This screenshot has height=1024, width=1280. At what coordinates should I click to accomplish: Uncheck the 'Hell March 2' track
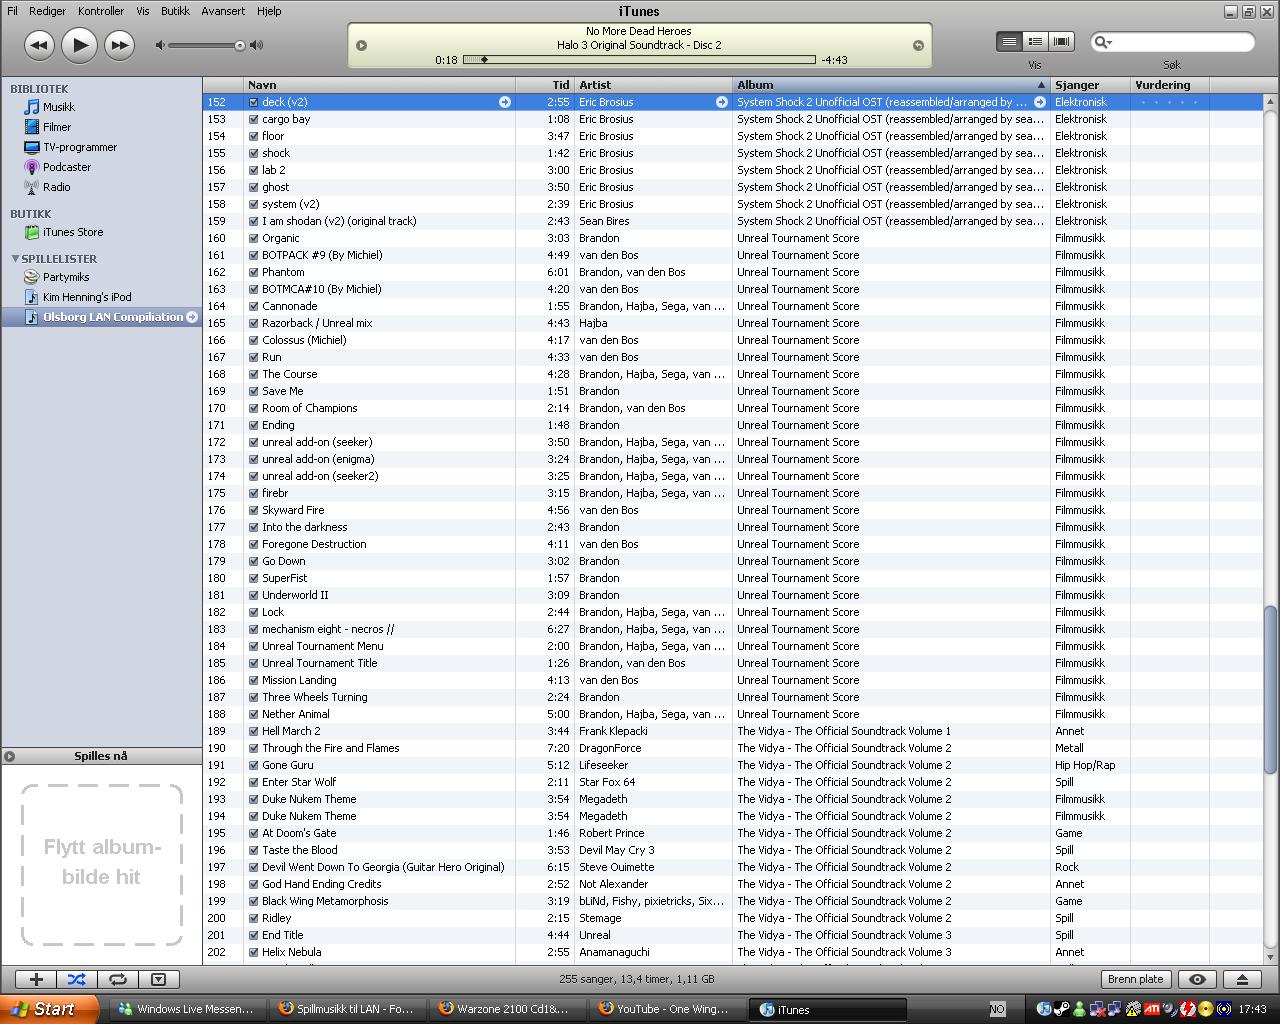(253, 731)
